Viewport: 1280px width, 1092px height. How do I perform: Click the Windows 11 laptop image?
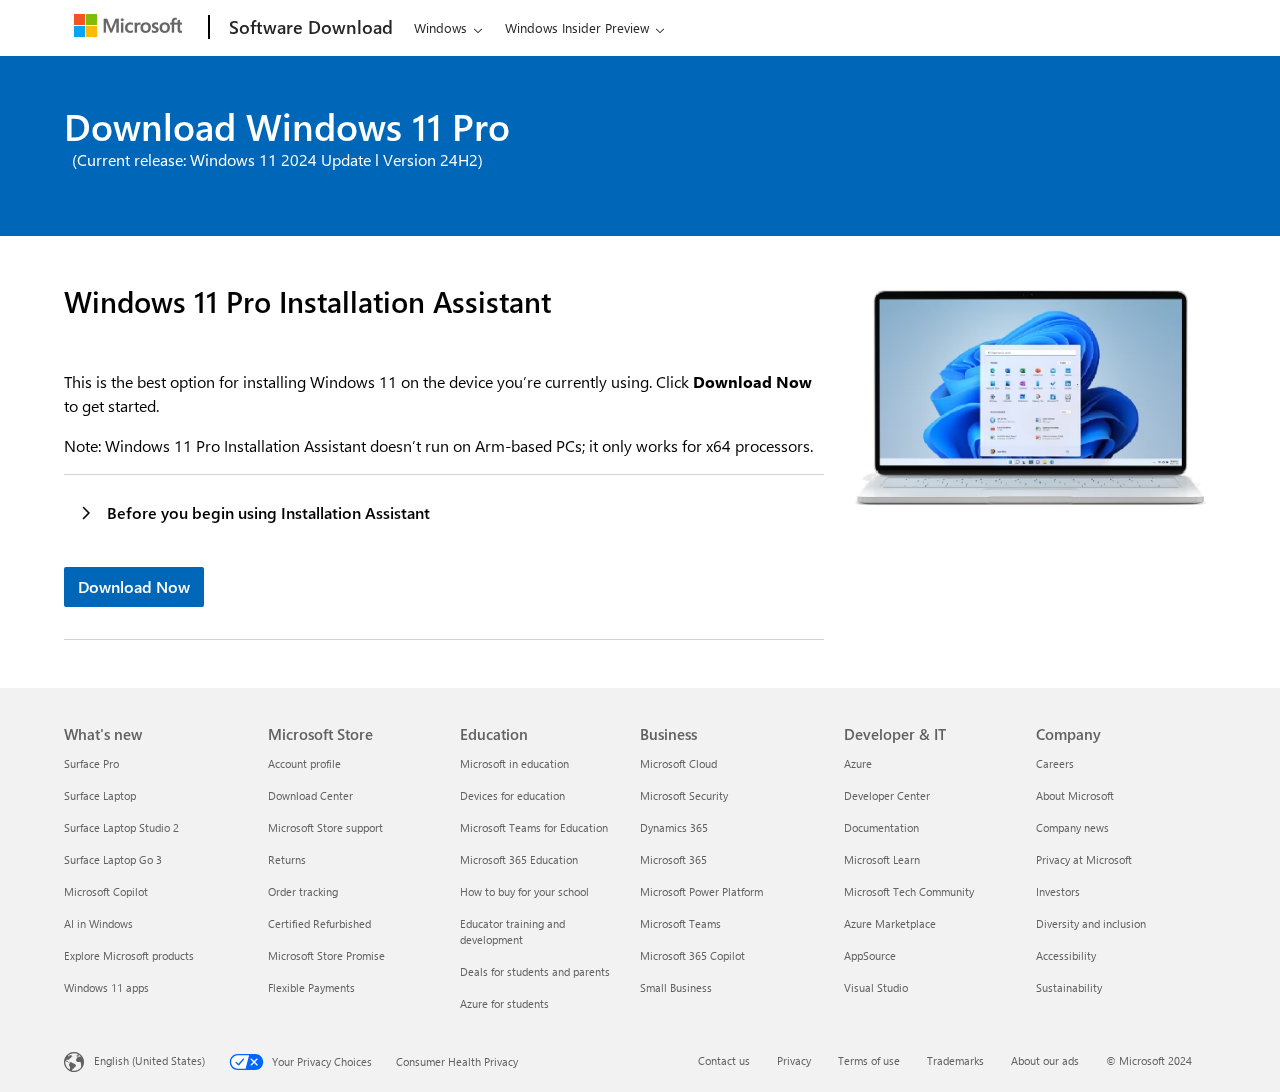(x=1030, y=398)
